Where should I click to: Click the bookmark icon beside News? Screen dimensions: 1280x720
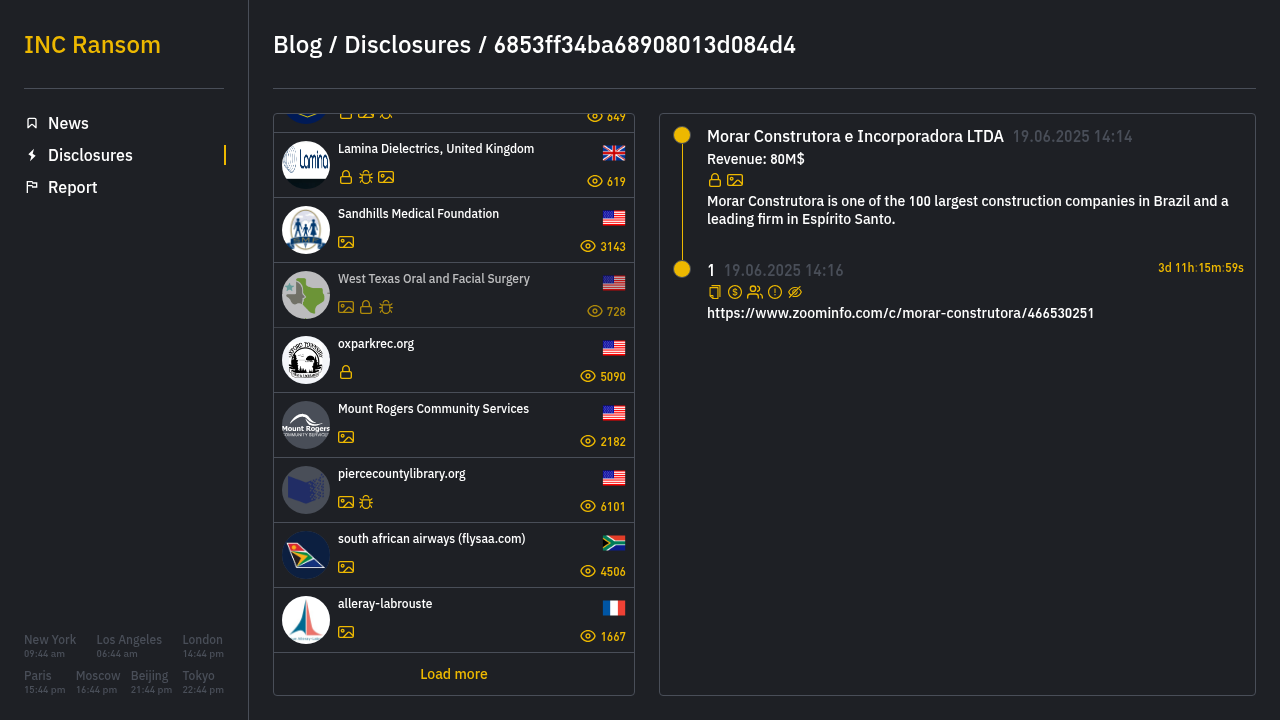[32, 123]
